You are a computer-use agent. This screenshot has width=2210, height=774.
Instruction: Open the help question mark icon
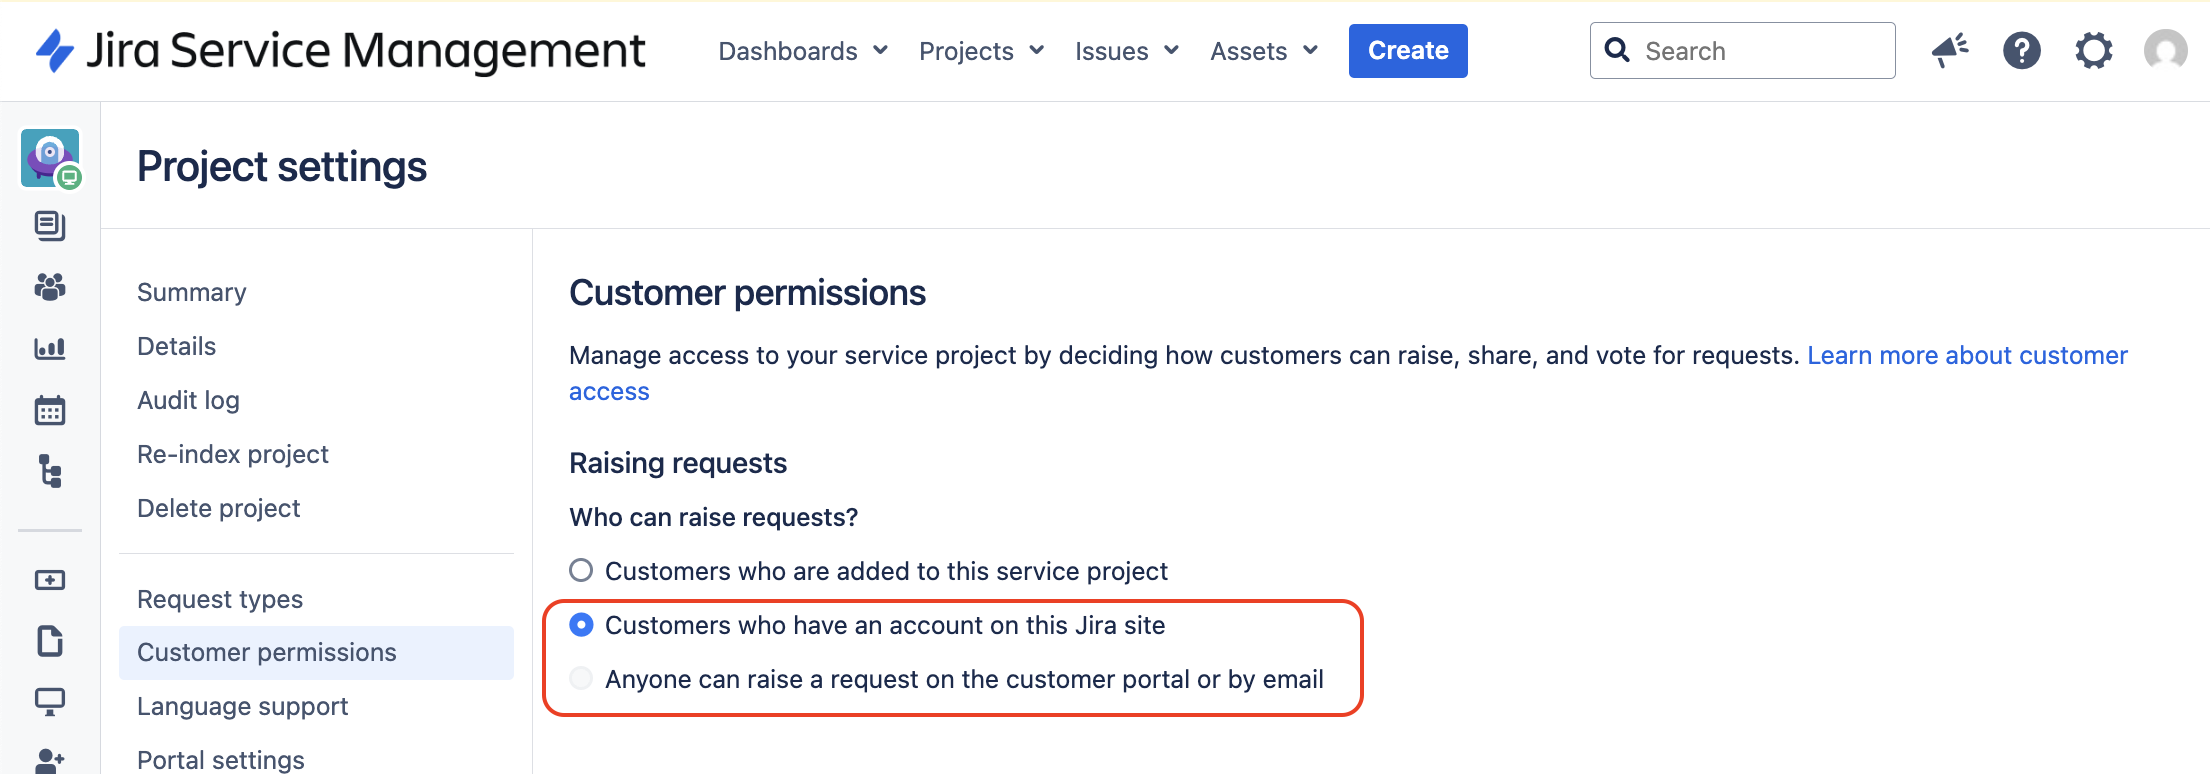tap(2022, 51)
